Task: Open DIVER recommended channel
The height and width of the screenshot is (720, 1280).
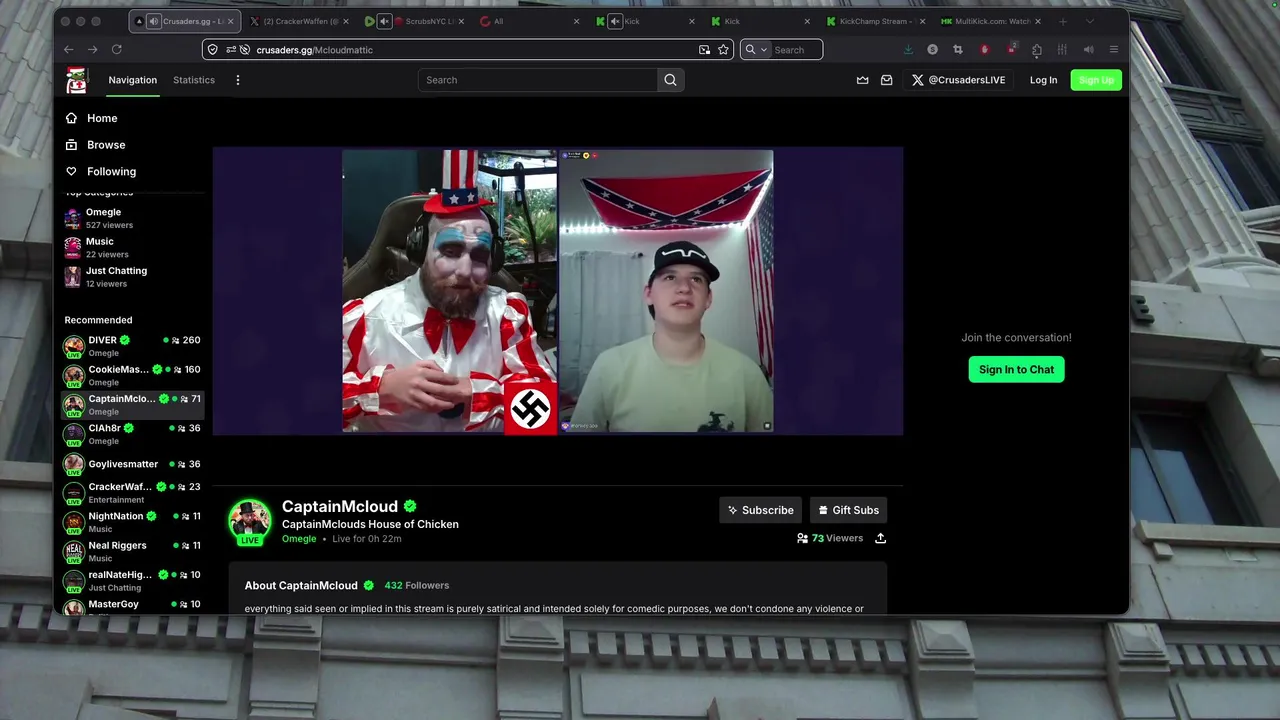Action: [x=132, y=346]
